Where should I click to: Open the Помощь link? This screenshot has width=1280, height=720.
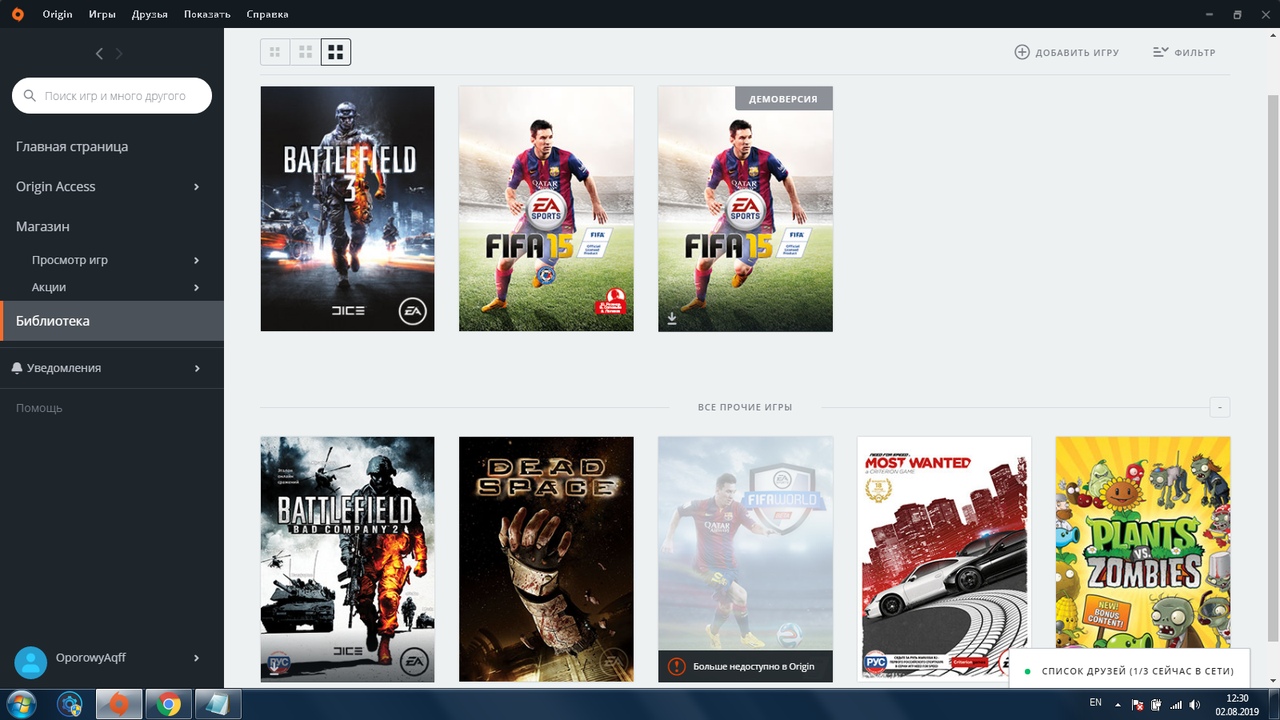39,408
